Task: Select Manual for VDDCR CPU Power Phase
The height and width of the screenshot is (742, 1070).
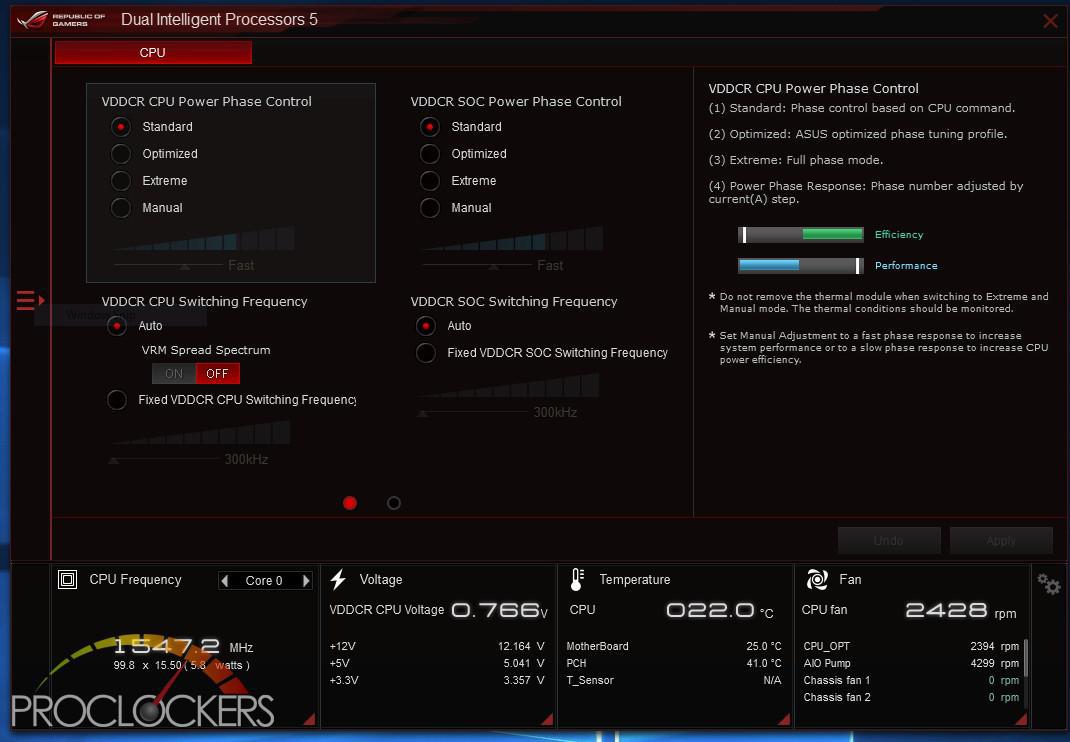Action: click(121, 208)
